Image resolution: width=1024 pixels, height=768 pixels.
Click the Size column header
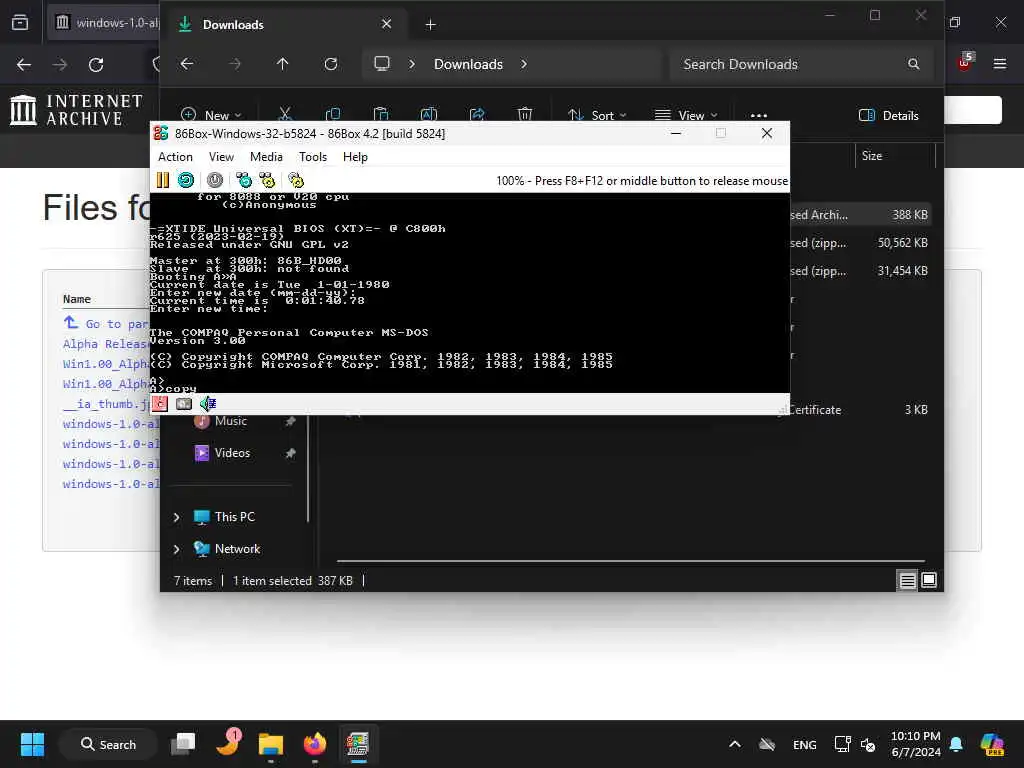tap(872, 155)
